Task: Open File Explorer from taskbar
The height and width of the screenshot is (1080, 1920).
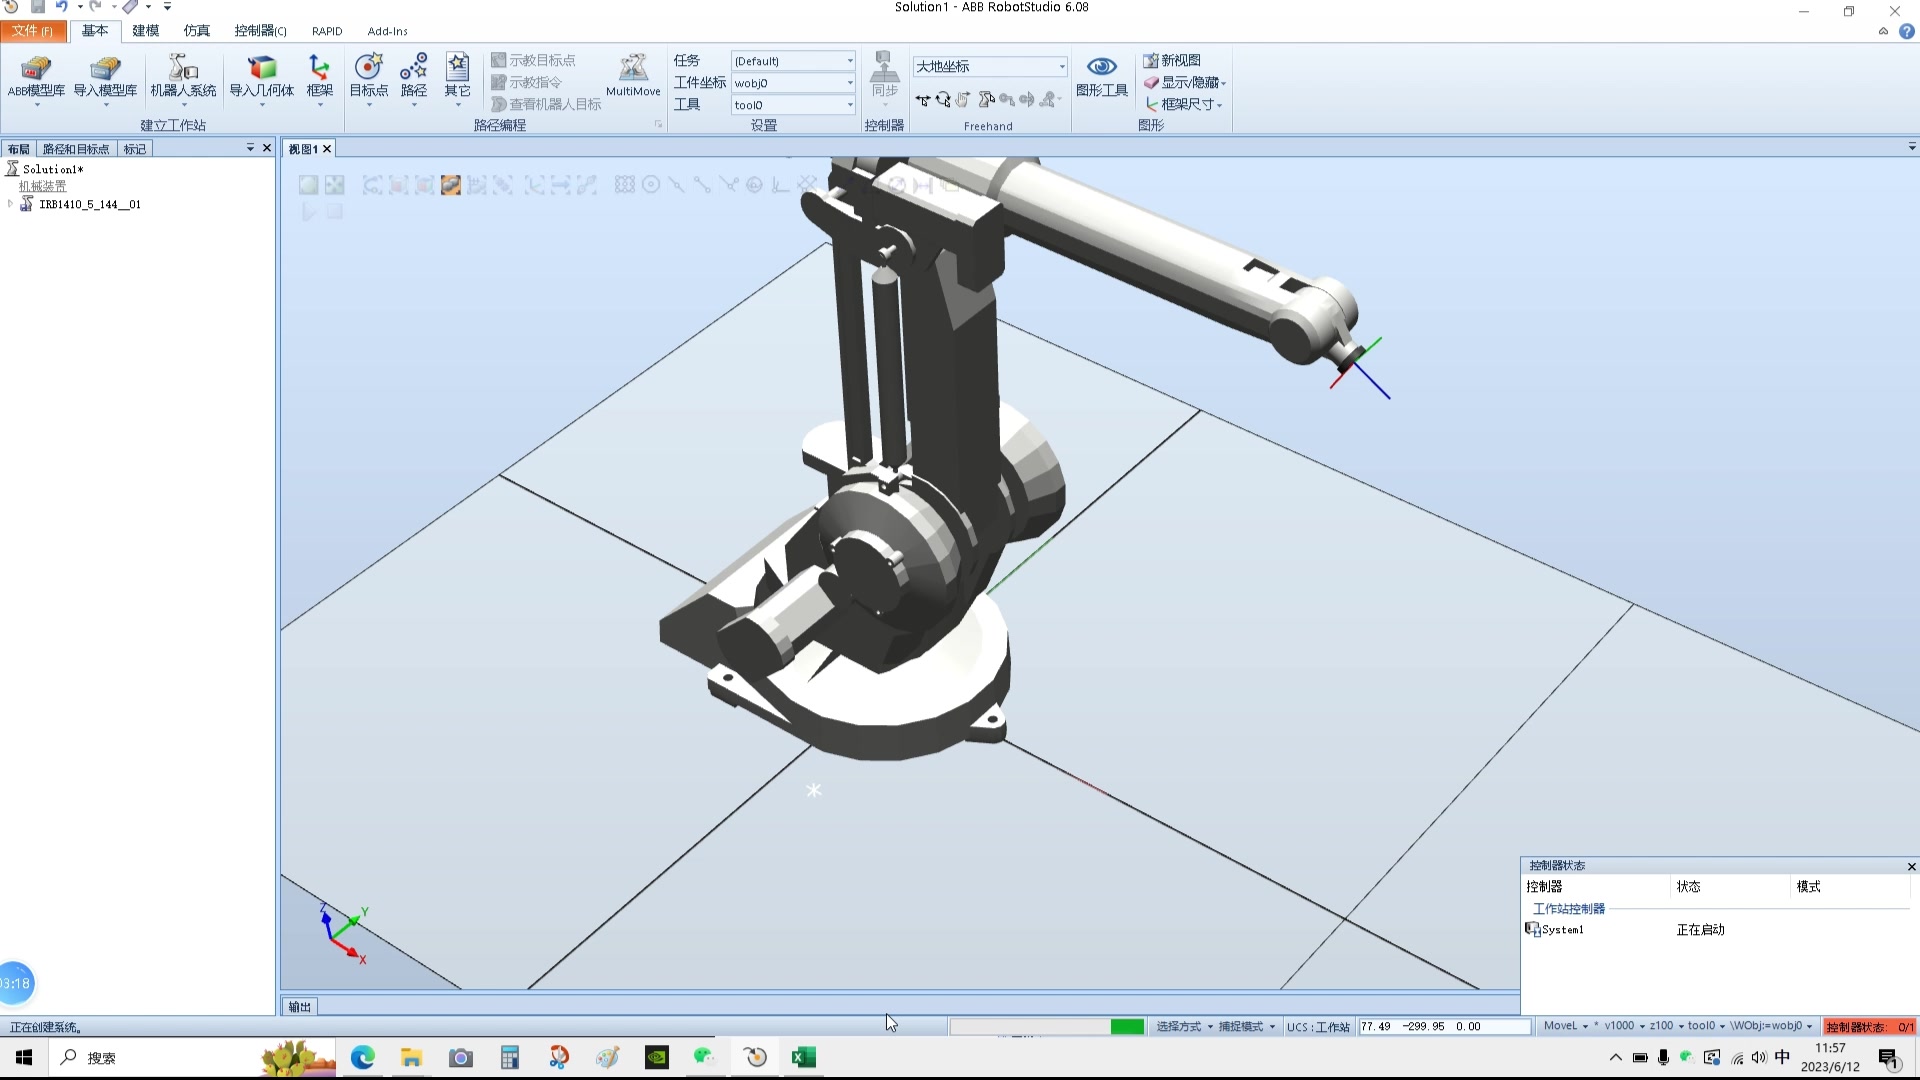Action: pyautogui.click(x=411, y=1057)
